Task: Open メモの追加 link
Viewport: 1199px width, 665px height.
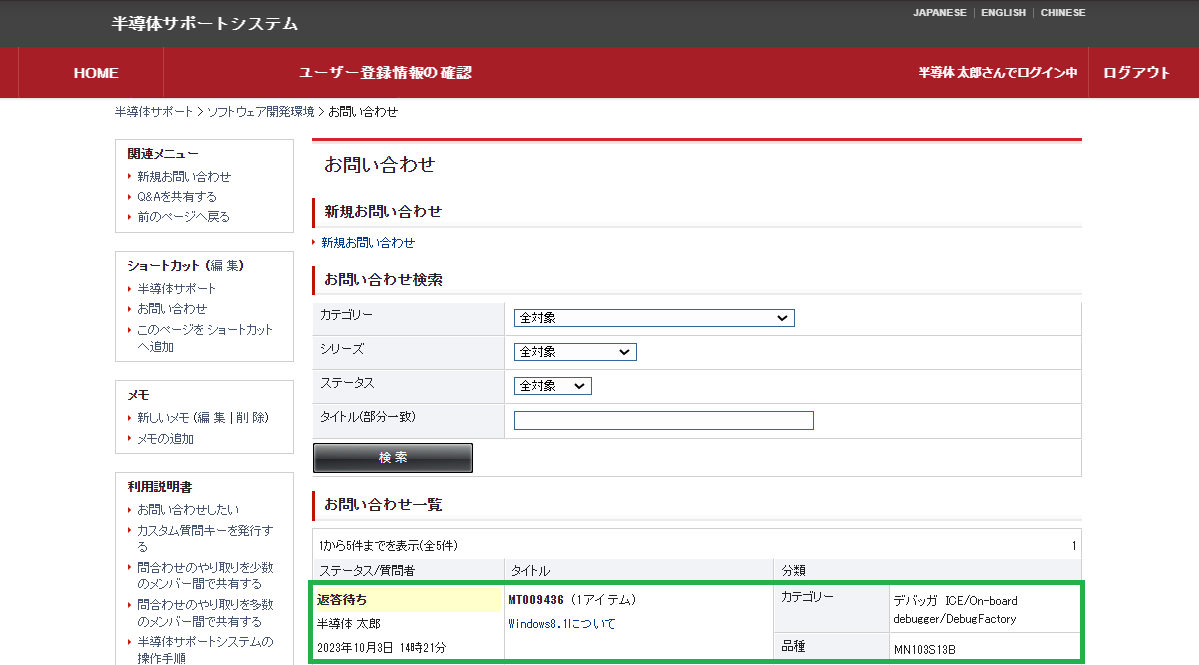Action: coord(165,439)
